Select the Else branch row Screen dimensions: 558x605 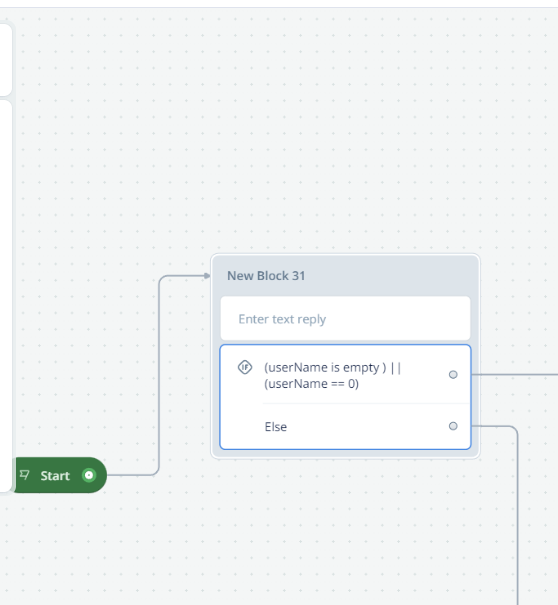345,426
